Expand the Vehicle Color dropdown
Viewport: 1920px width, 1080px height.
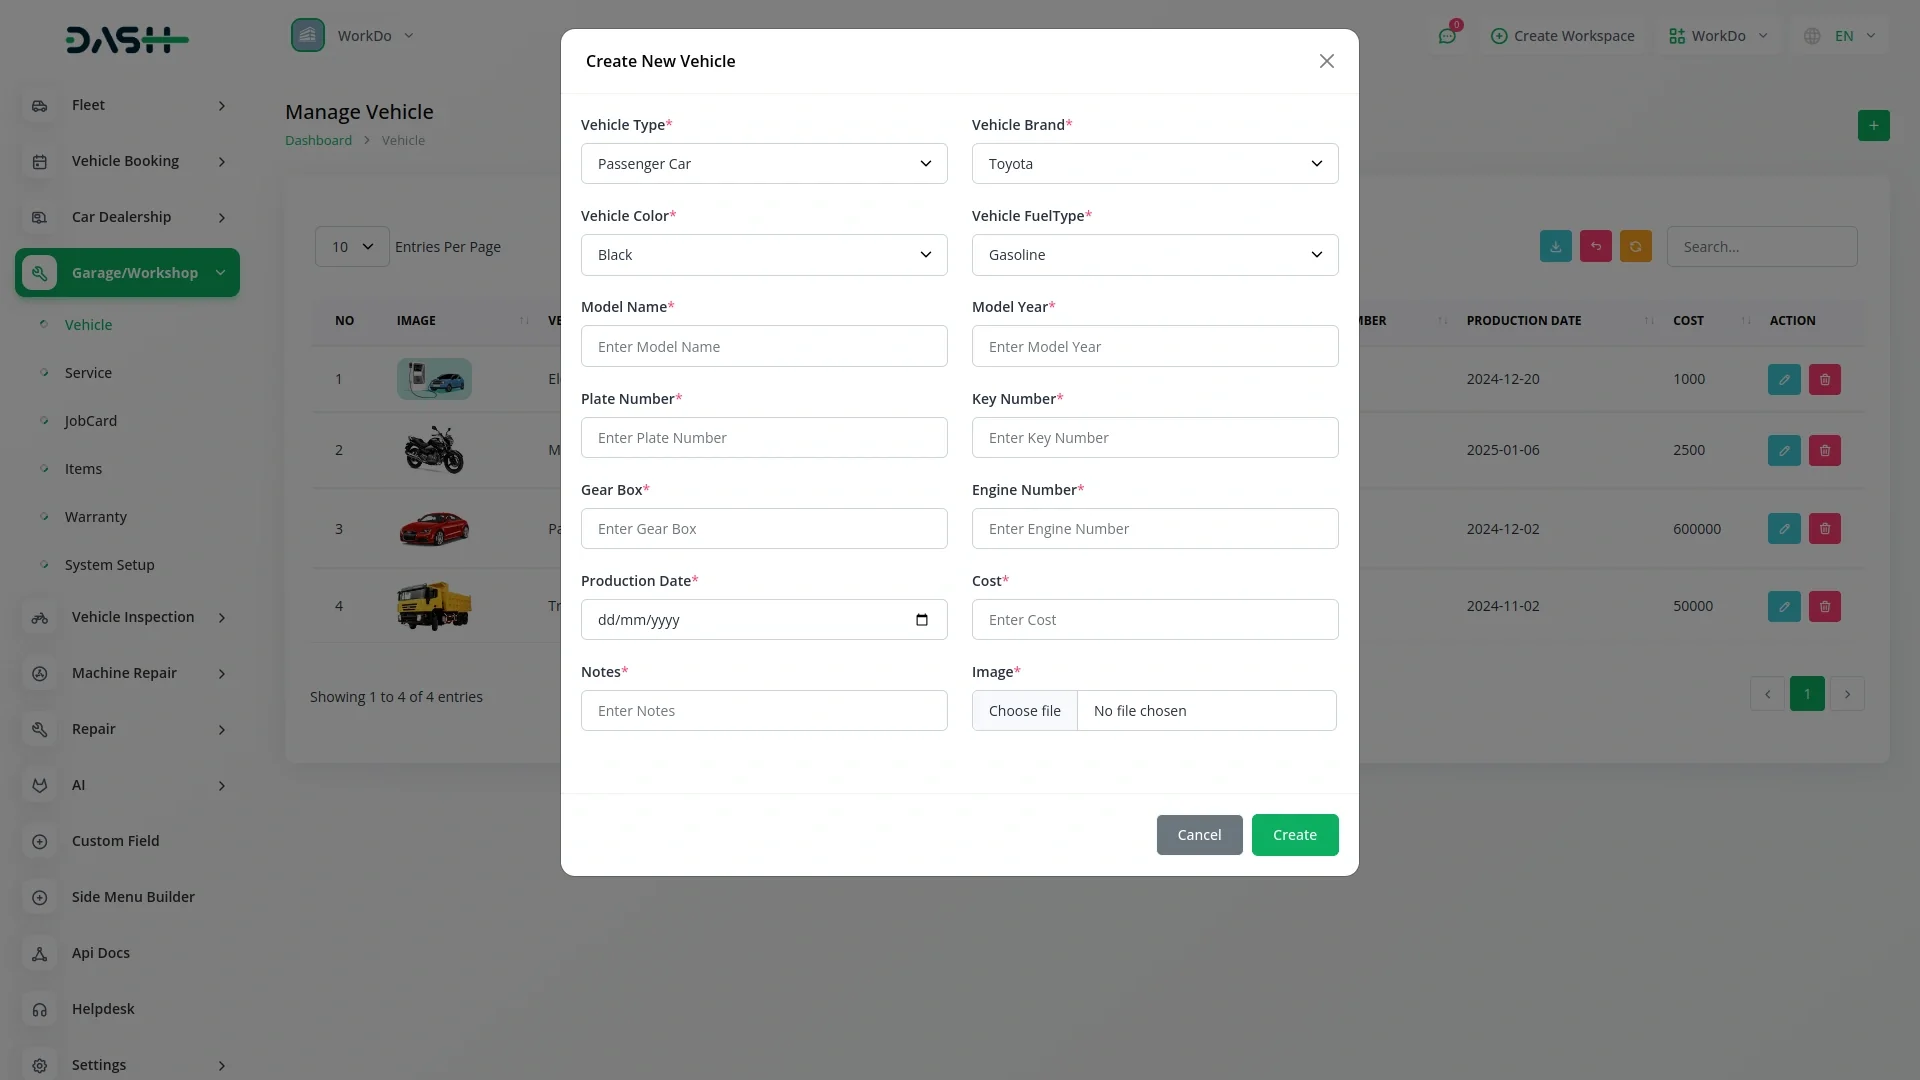coord(763,255)
